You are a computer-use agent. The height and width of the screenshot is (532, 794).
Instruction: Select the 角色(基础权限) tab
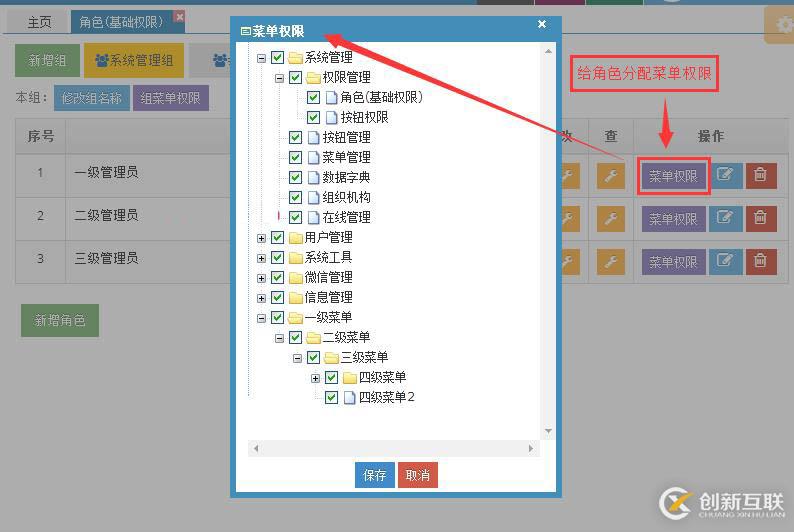point(121,22)
